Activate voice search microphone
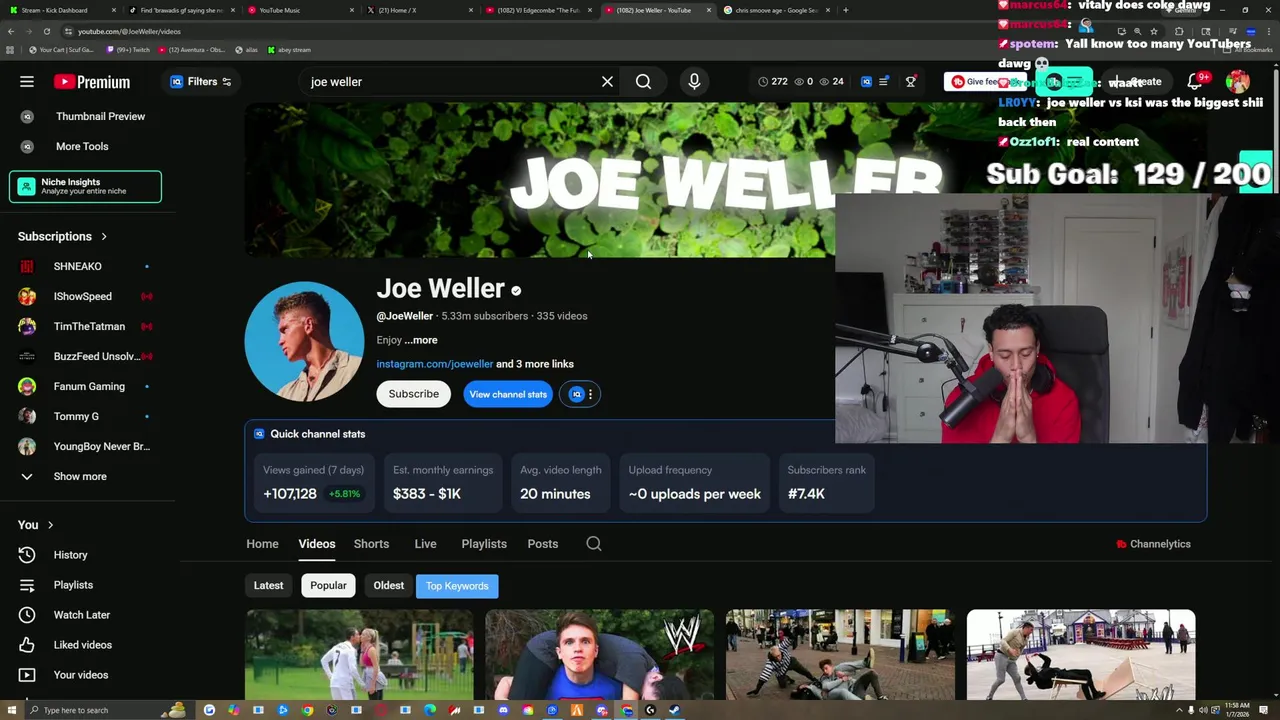Image resolution: width=1280 pixels, height=720 pixels. pyautogui.click(x=694, y=82)
